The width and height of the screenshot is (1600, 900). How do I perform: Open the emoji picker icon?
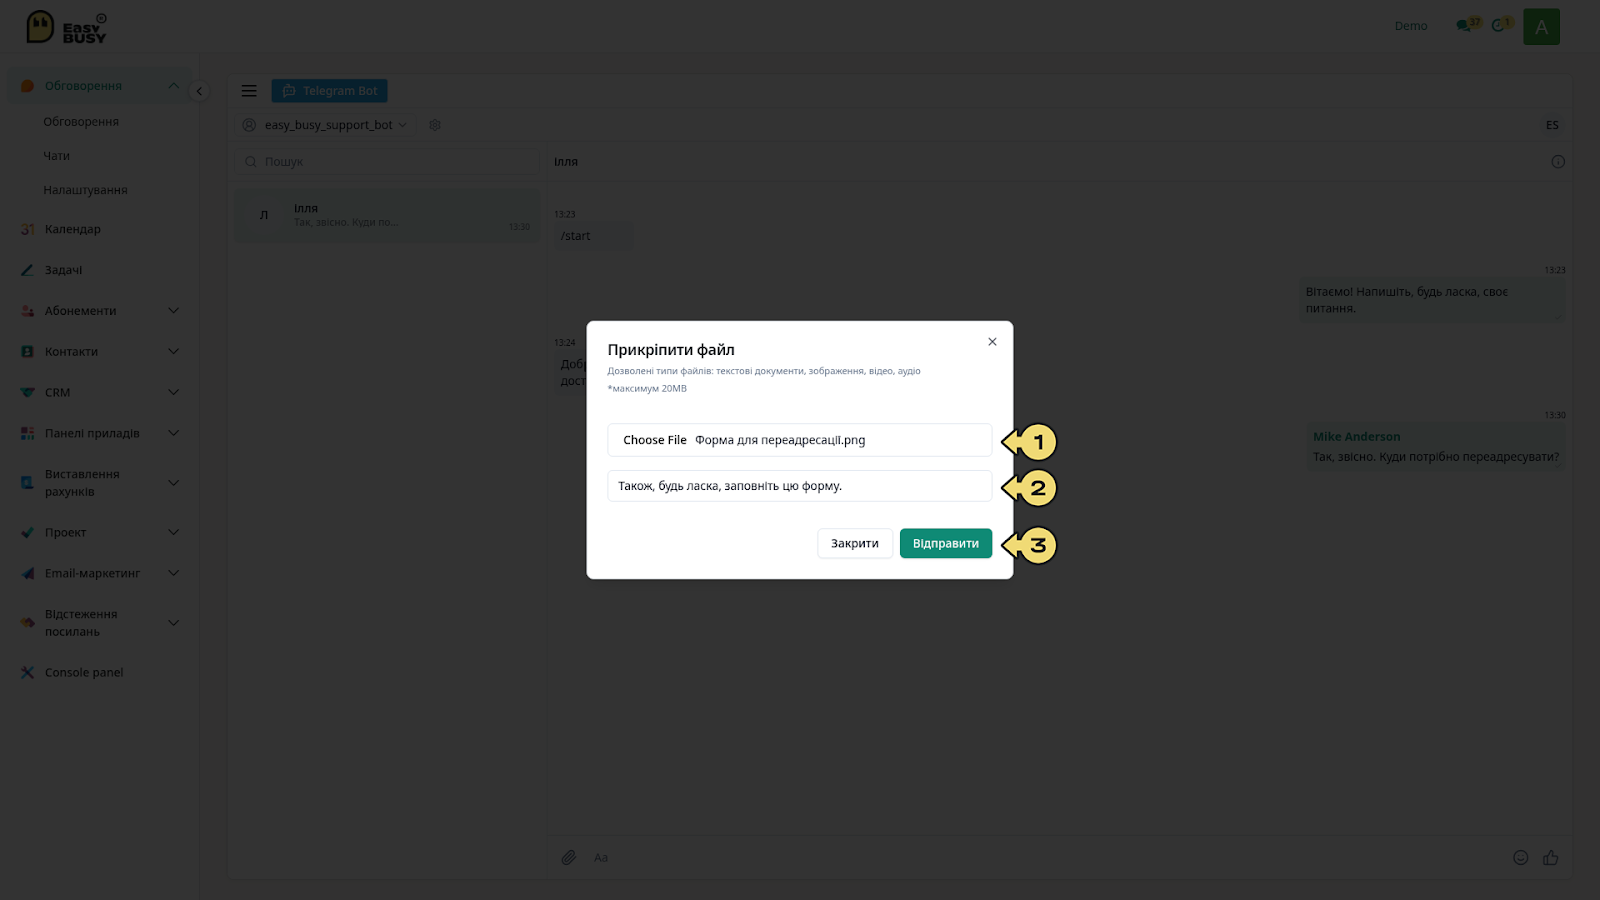(1520, 857)
